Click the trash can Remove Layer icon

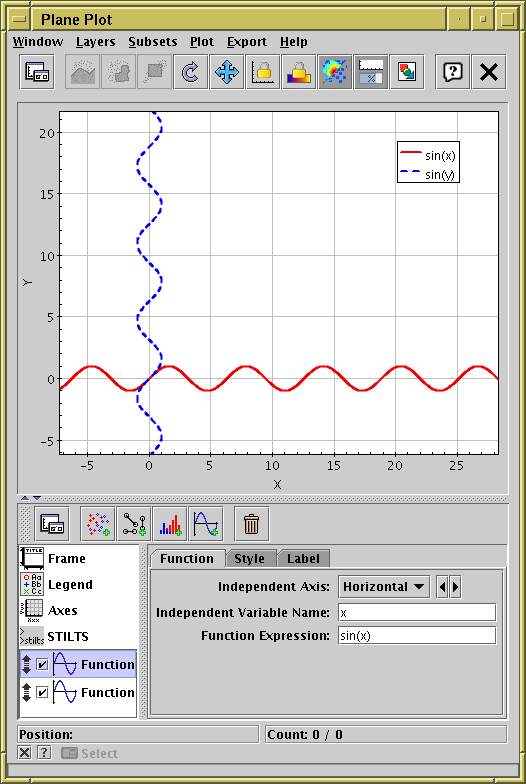pos(252,524)
